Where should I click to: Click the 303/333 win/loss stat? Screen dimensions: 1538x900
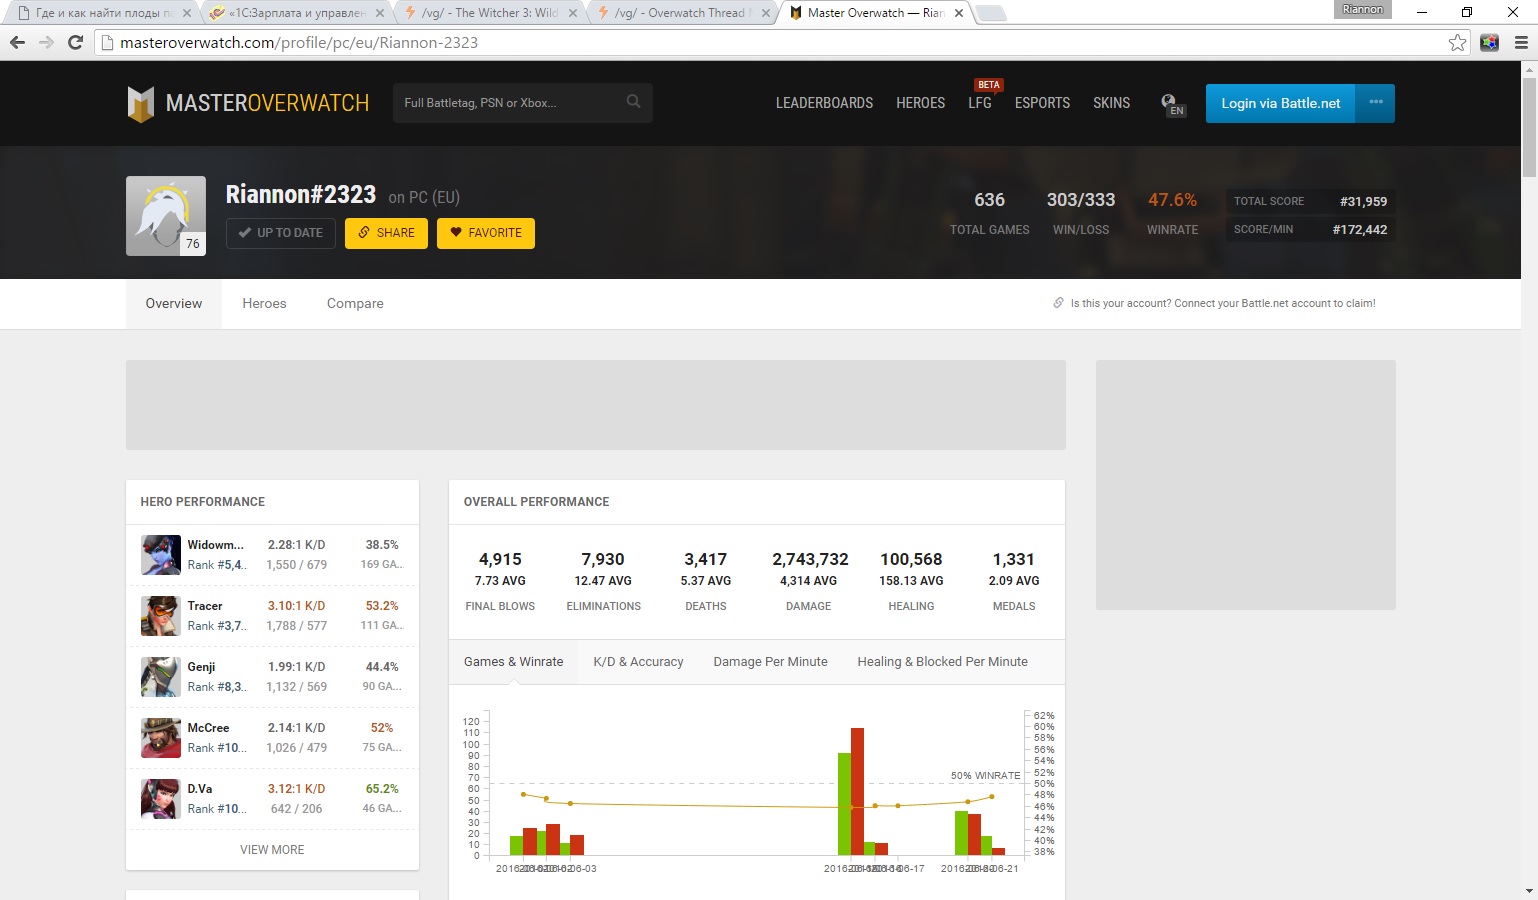1081,200
